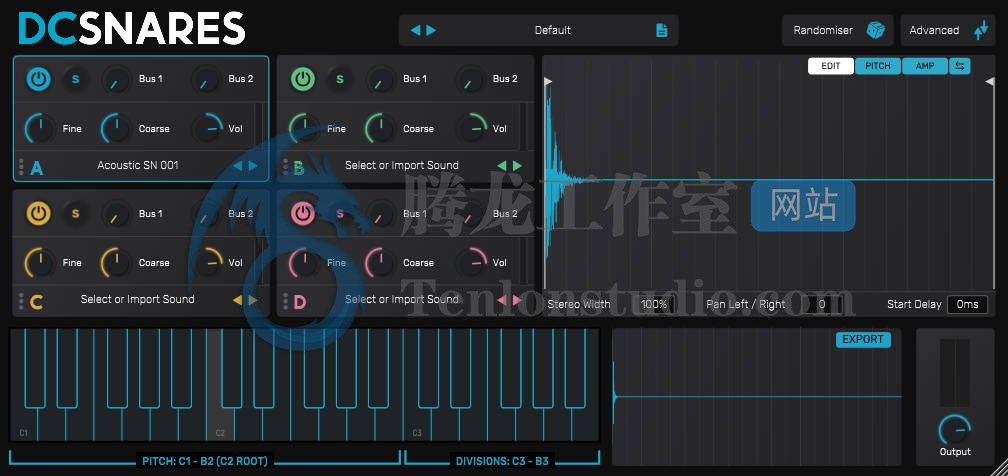This screenshot has height=476, width=1008.
Task: Click the Randomiser dice icon
Action: click(x=876, y=30)
